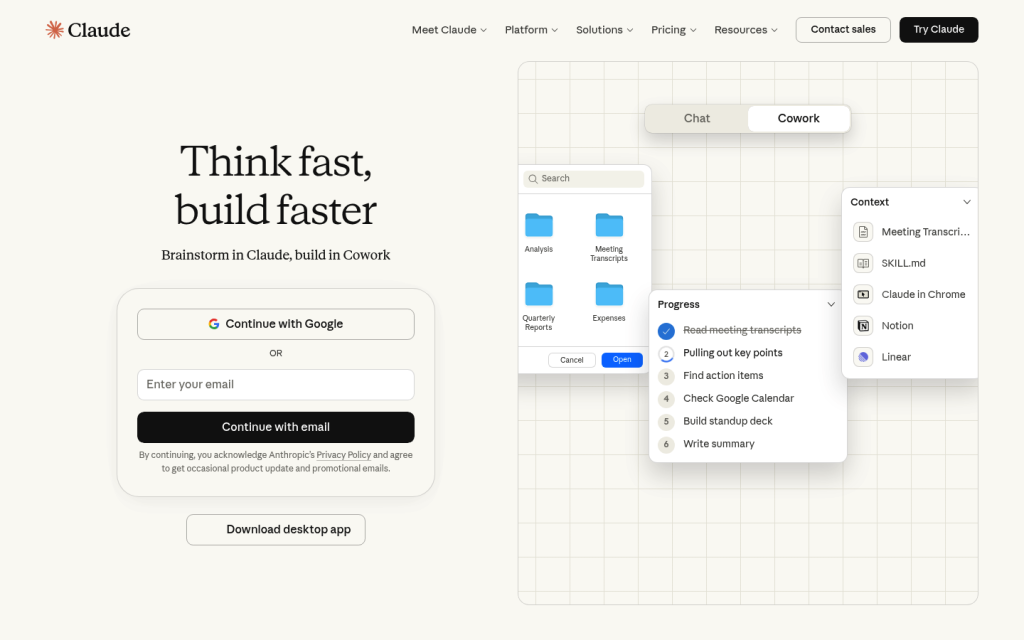Collapse the Progress panel chevron
The height and width of the screenshot is (640, 1024).
[830, 305]
